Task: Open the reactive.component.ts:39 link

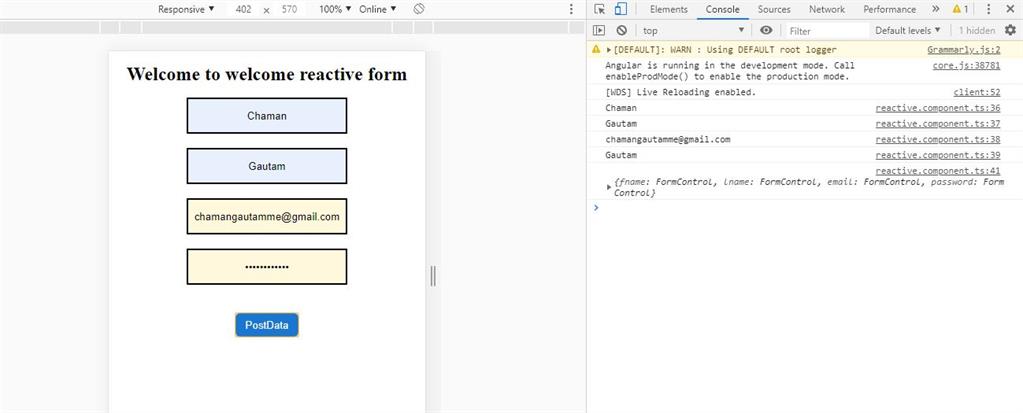Action: [938, 155]
